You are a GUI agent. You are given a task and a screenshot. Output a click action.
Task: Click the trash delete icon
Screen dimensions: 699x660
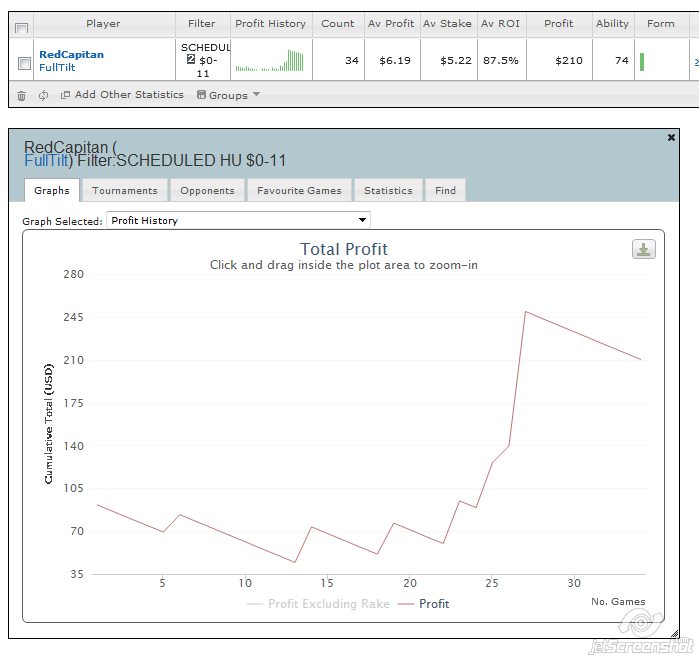click(23, 95)
